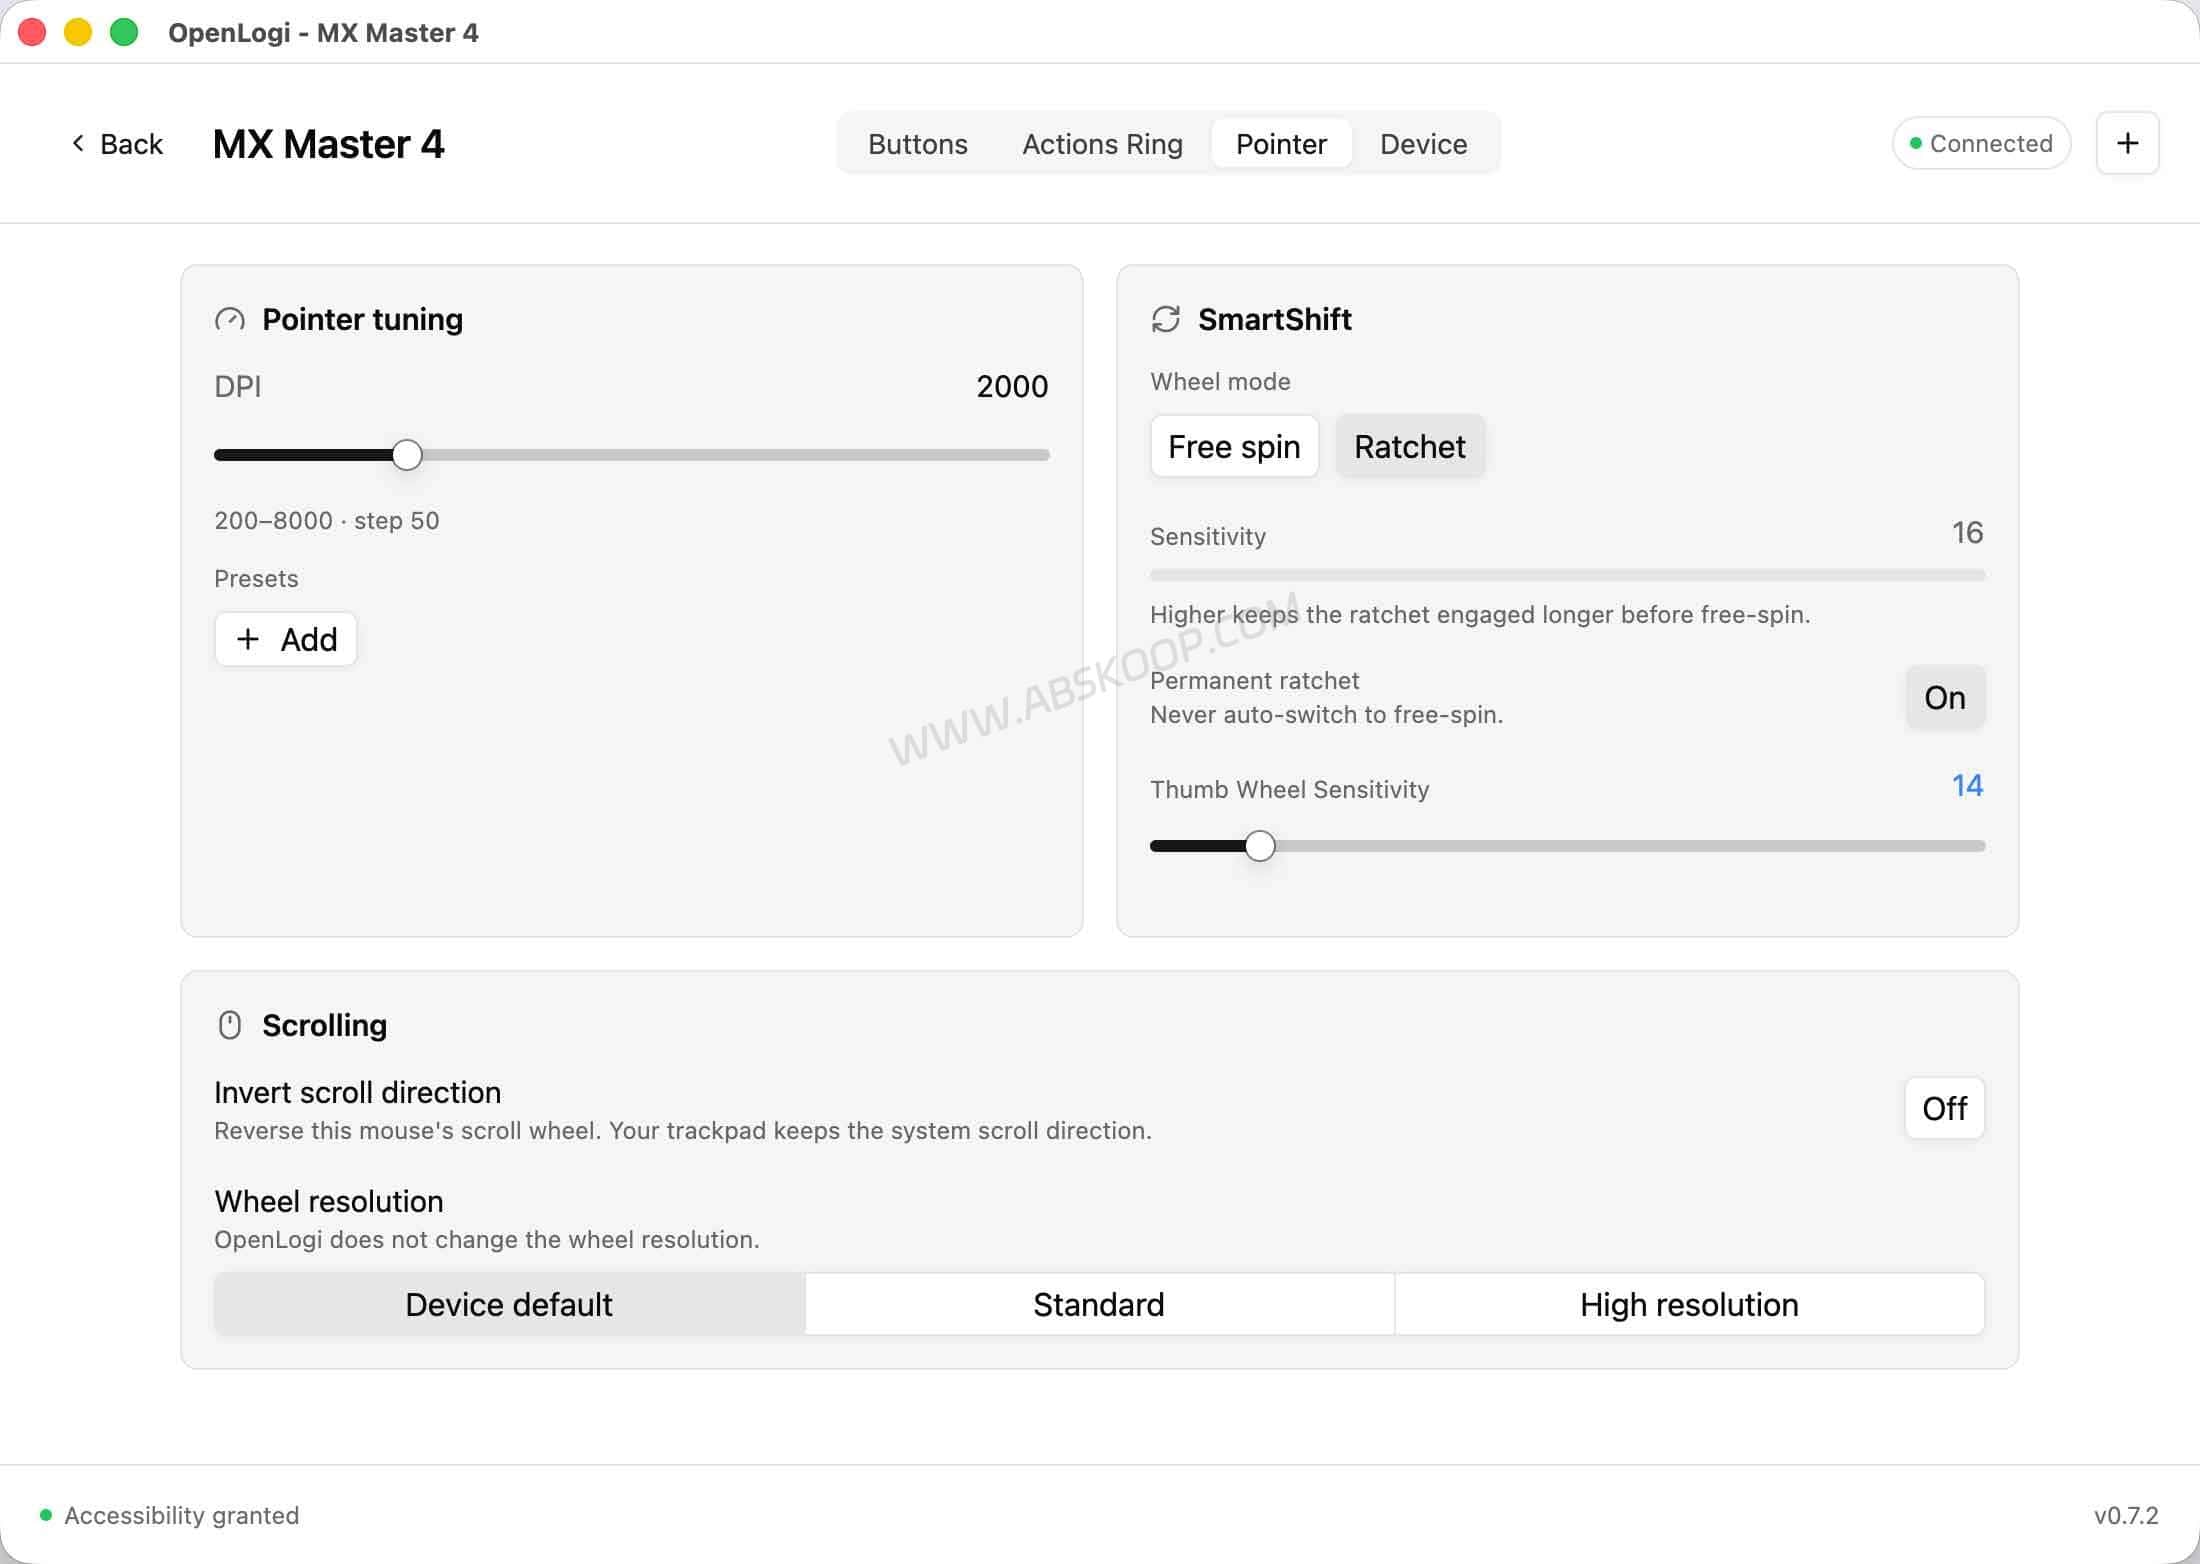Click the 200–8000 · step 50 range text
2200x1564 pixels.
(x=327, y=520)
